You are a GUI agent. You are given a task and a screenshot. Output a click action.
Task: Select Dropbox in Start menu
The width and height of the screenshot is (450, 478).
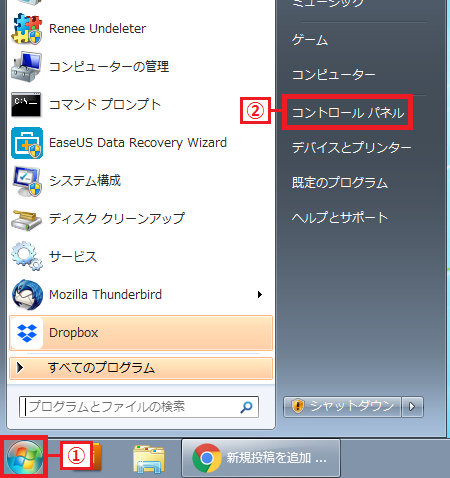coord(141,333)
